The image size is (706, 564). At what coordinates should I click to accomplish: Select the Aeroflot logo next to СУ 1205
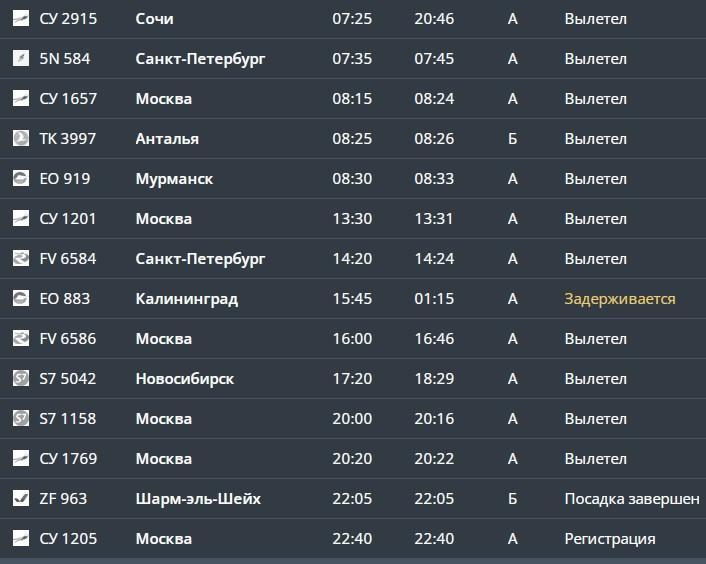(21, 539)
